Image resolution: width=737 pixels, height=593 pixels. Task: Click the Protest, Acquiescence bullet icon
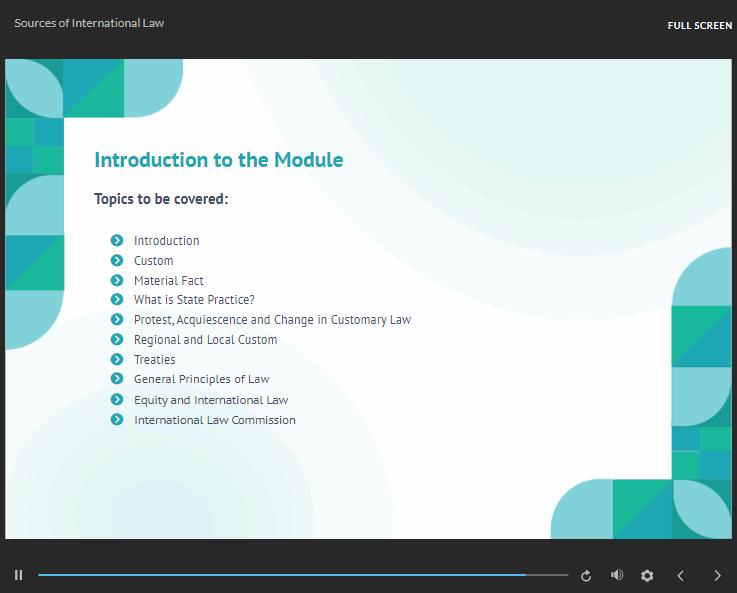117,320
